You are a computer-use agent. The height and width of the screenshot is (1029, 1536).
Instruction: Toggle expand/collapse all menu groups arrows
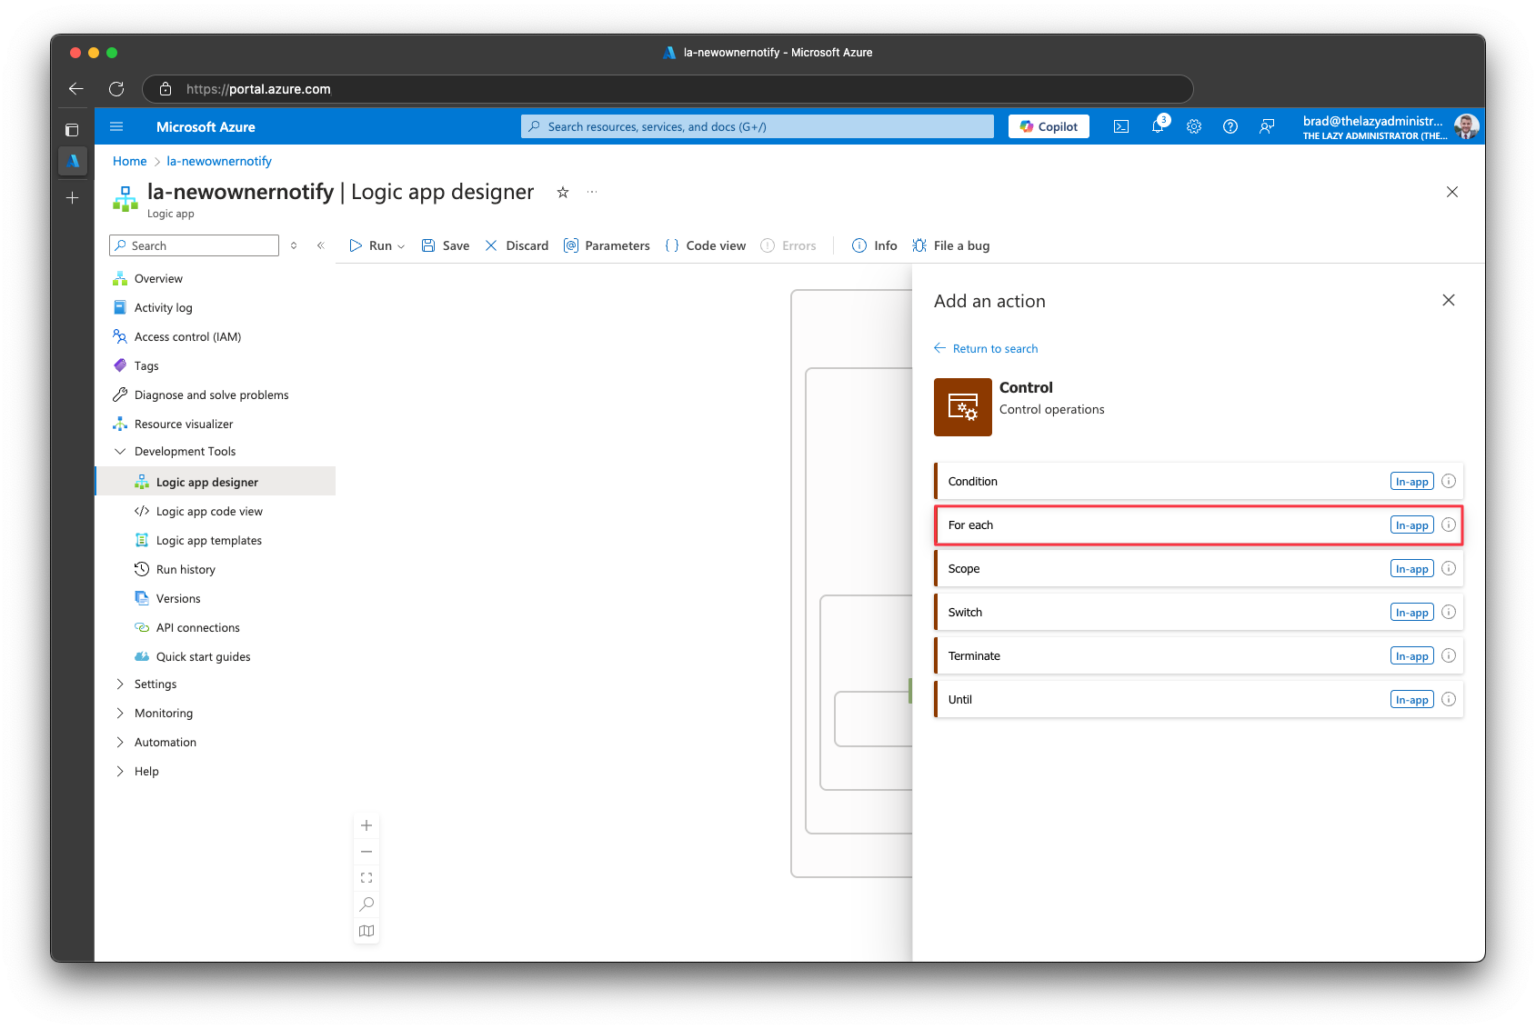coord(293,246)
